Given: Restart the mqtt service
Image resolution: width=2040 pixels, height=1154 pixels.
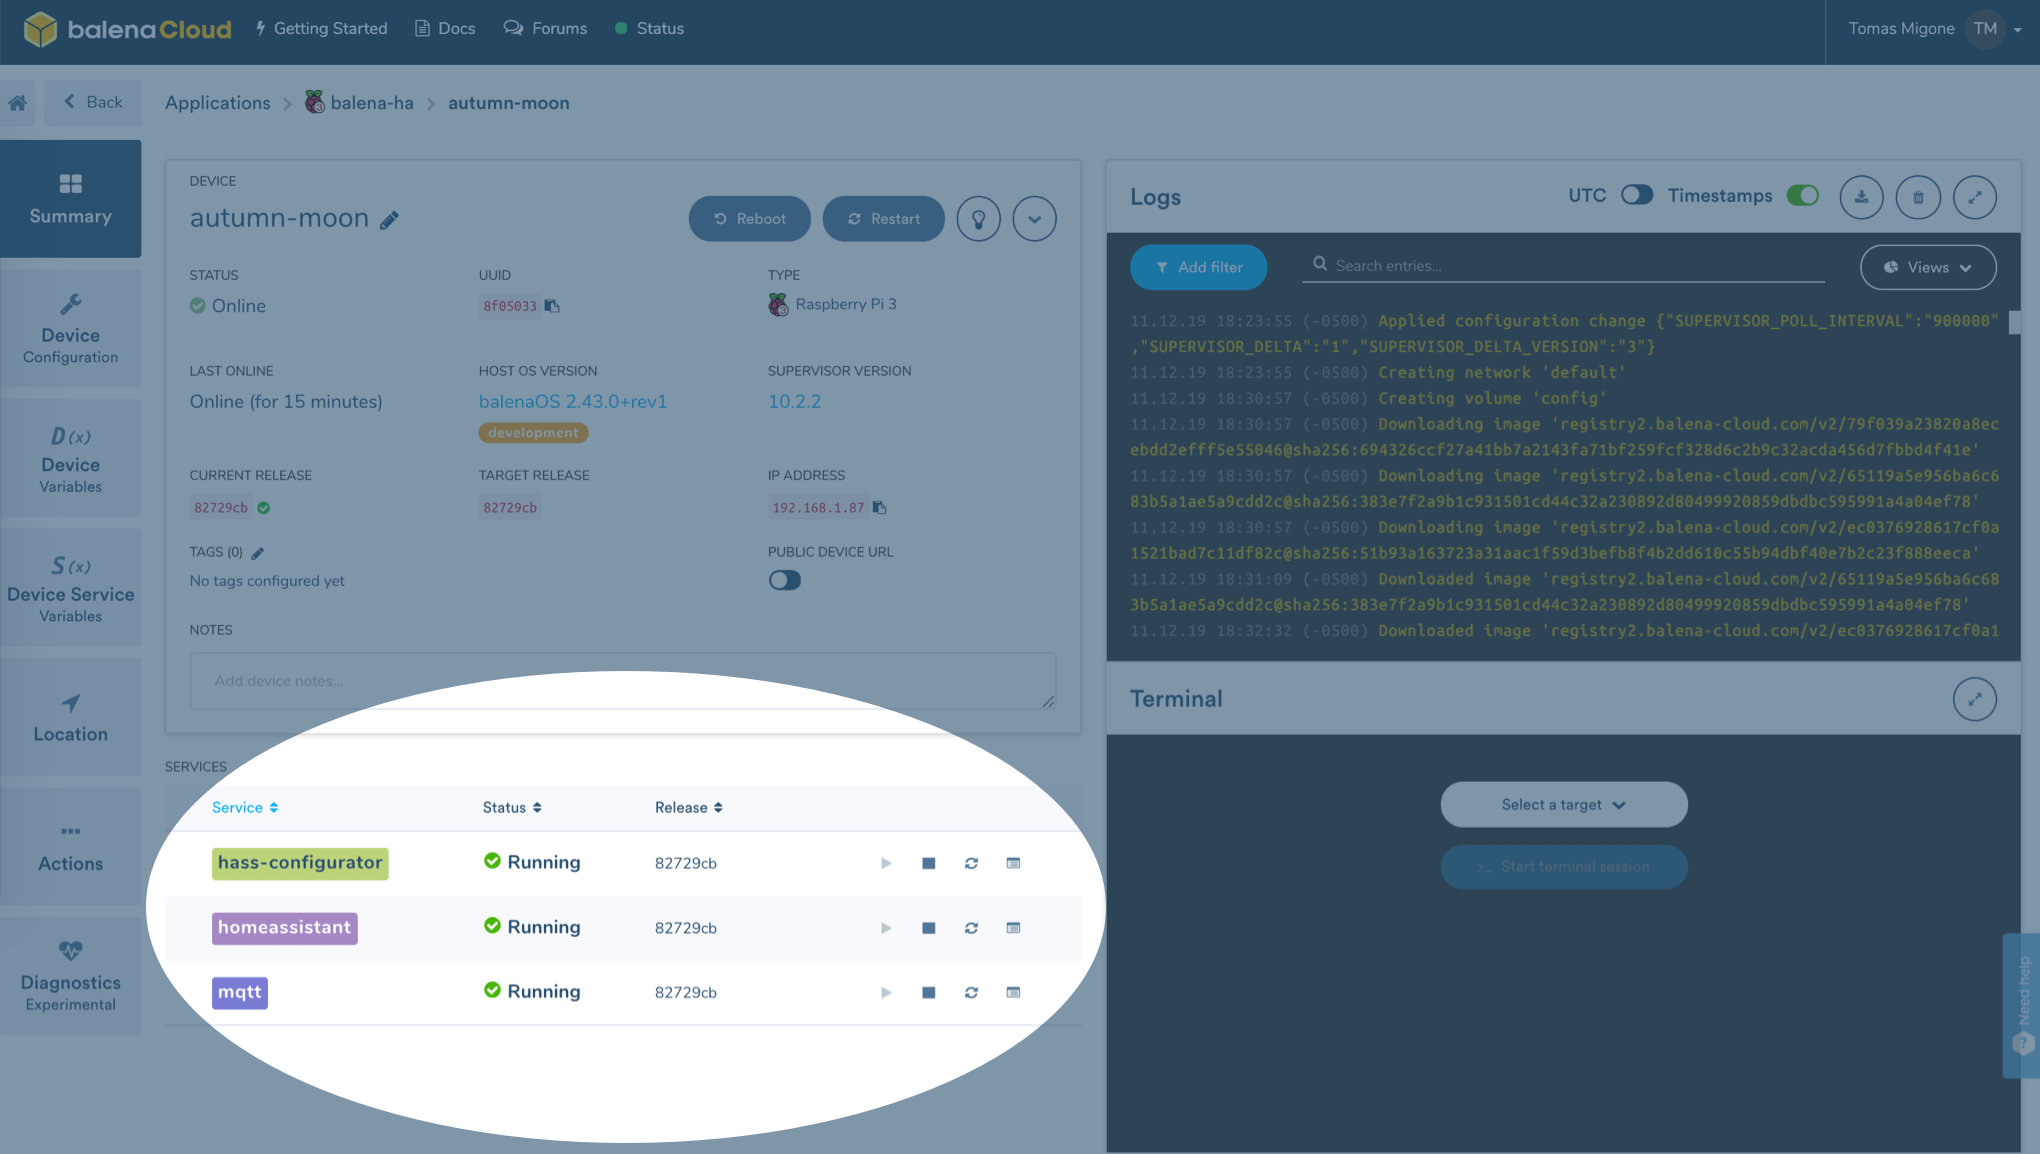Looking at the screenshot, I should (x=970, y=992).
